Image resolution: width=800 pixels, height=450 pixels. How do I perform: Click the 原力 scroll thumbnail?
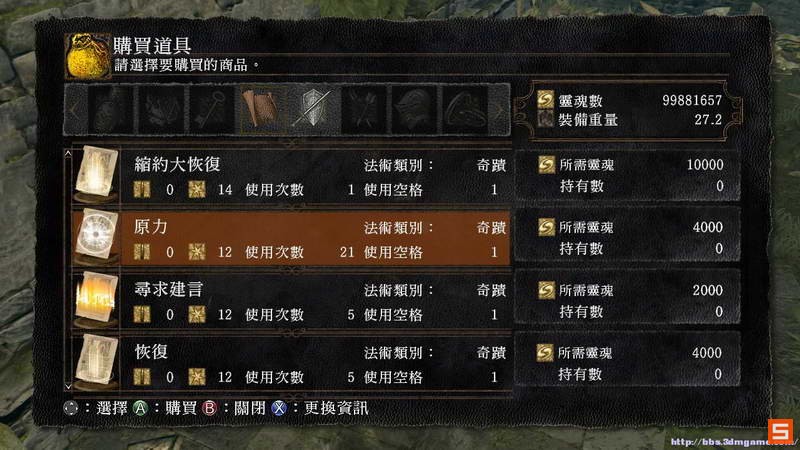96,236
